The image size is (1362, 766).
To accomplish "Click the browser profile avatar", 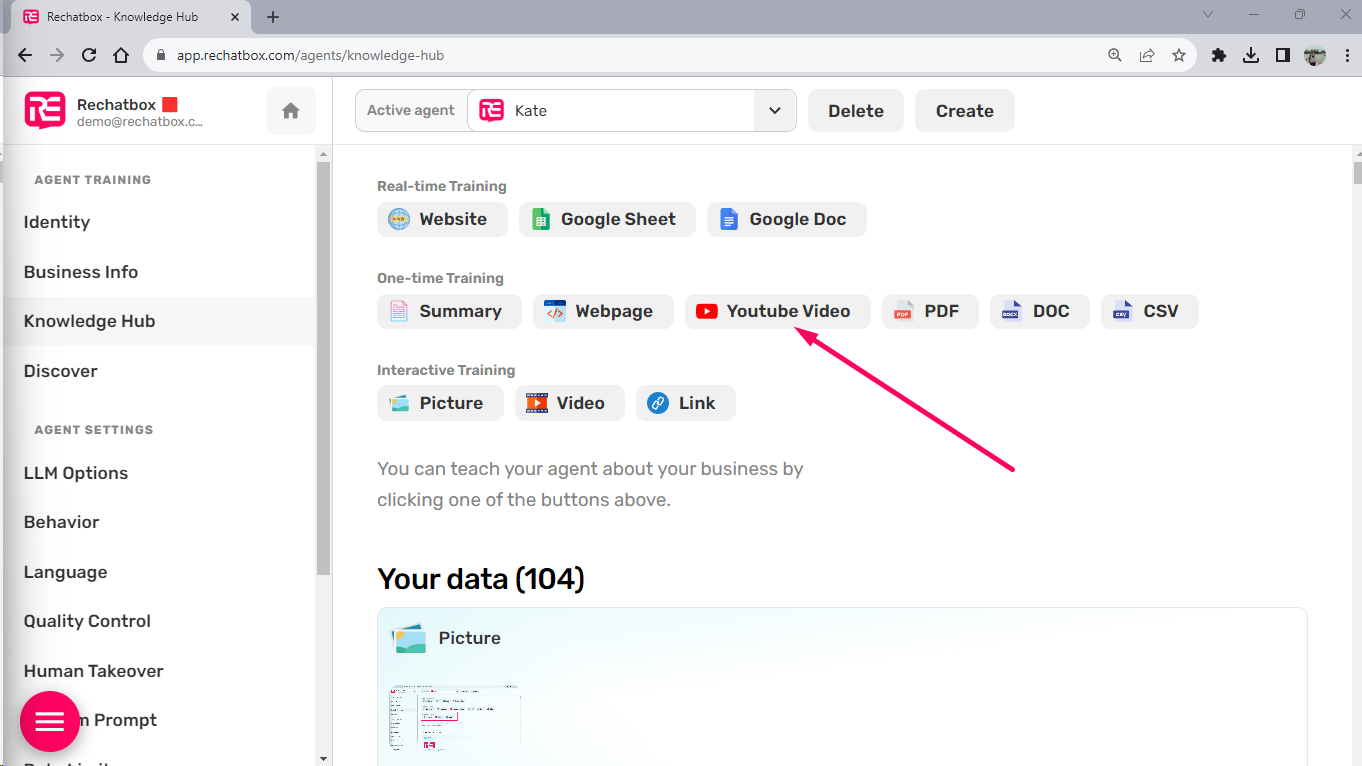I will (x=1315, y=56).
